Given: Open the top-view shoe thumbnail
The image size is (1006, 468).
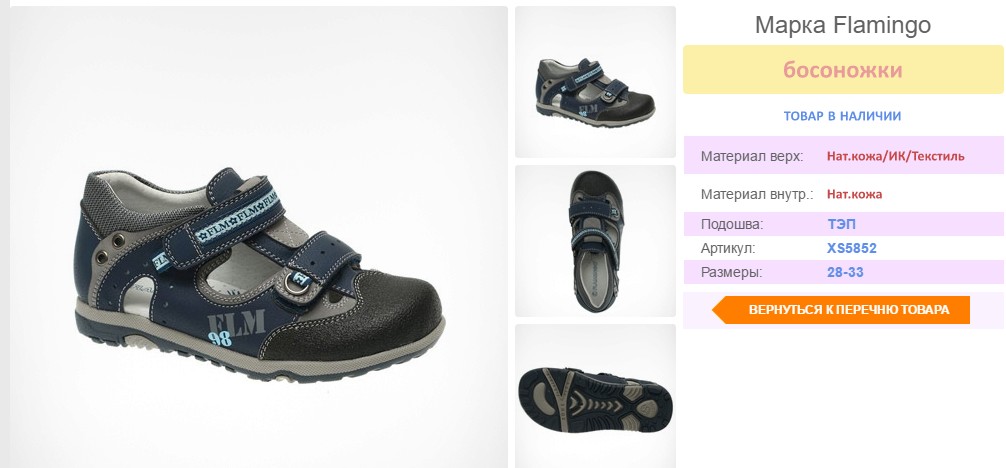Looking at the screenshot, I should (595, 241).
